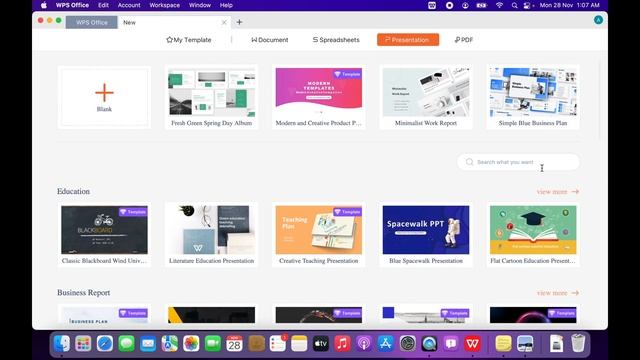The width and height of the screenshot is (640, 360).
Task: Open Notes from the Dock
Action: click(299, 344)
